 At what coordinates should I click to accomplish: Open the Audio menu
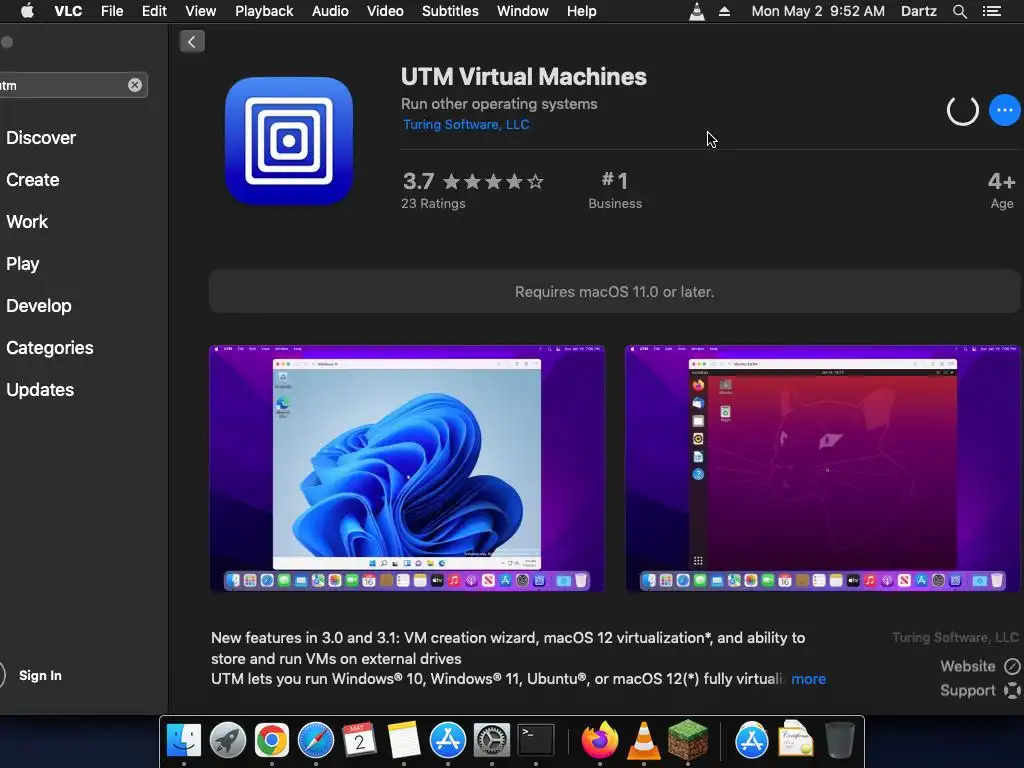(330, 11)
